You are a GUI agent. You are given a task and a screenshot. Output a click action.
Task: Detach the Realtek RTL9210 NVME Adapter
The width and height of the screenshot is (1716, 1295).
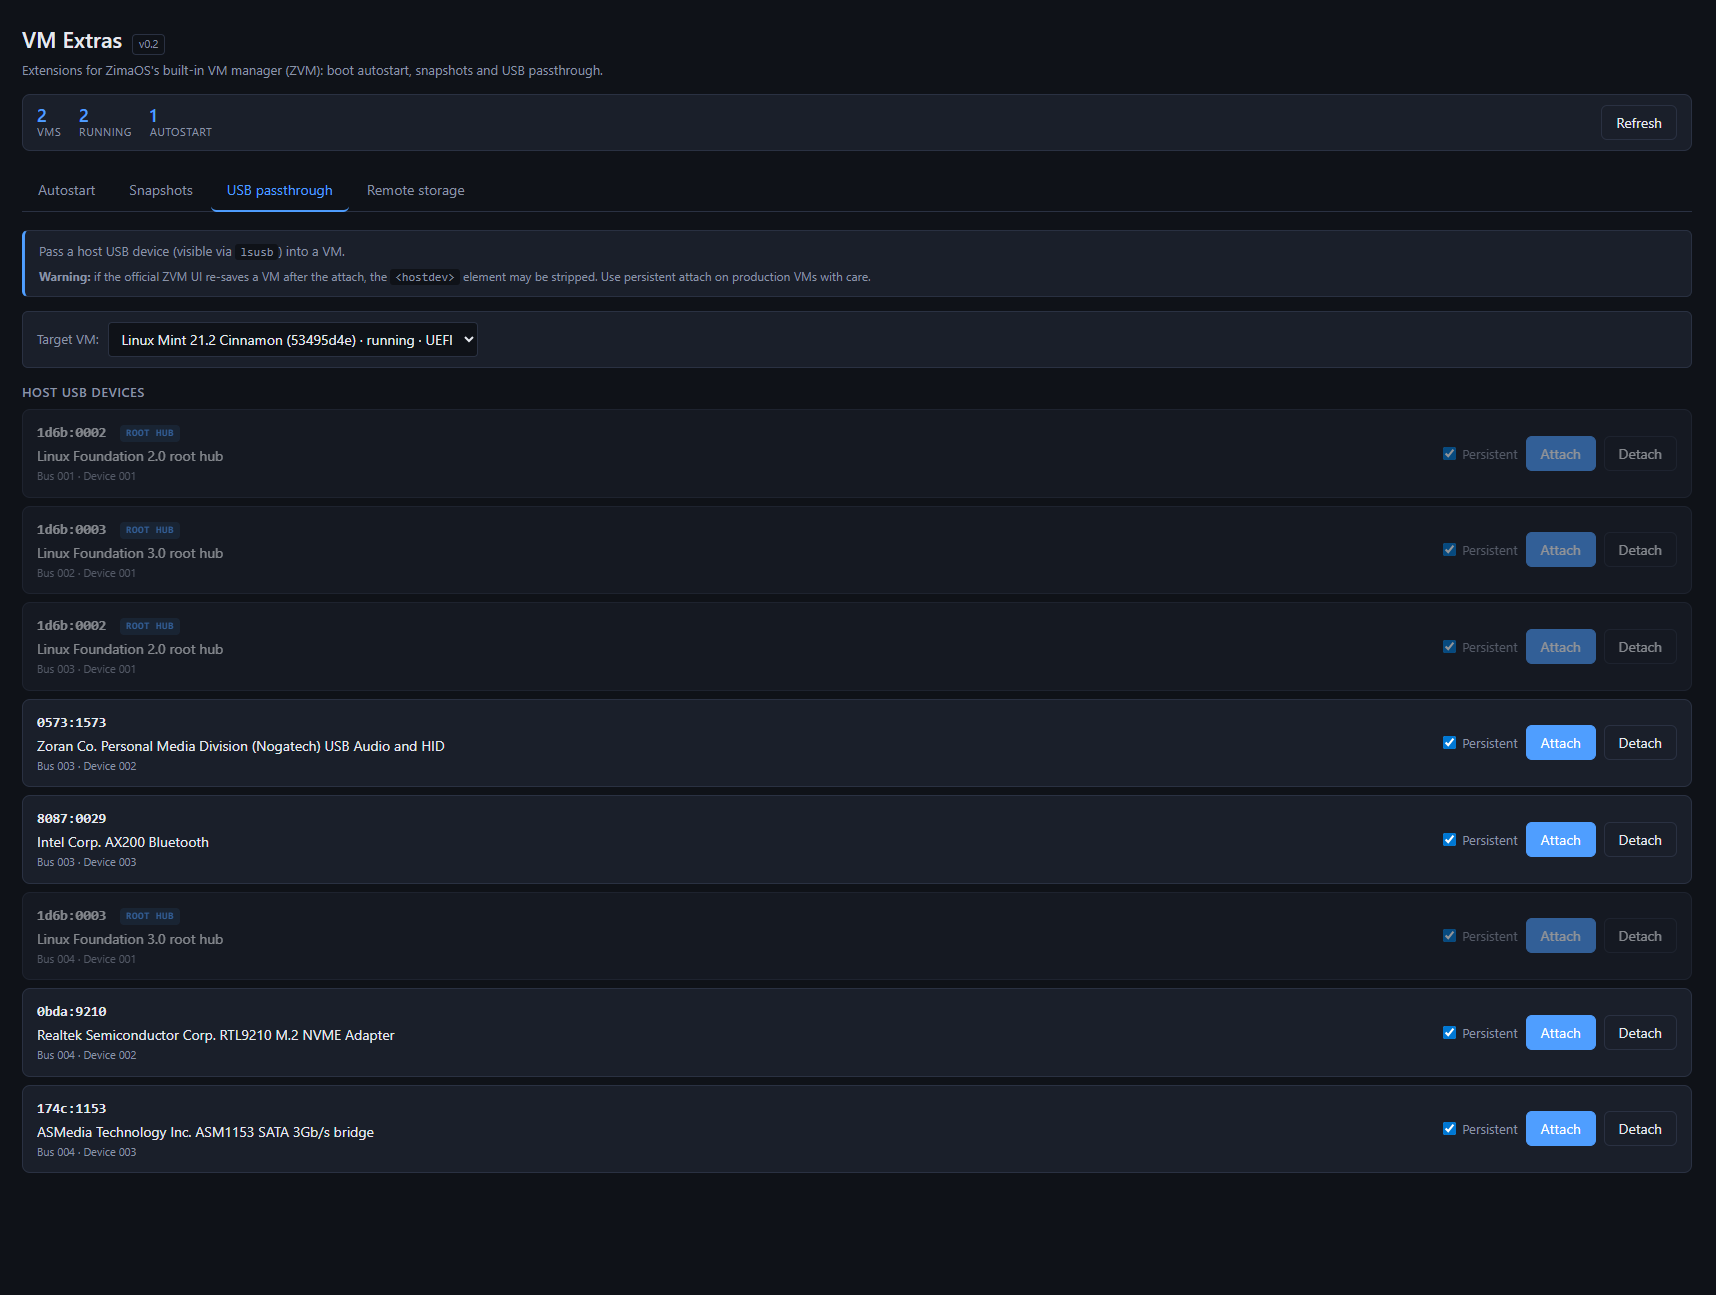1640,1033
